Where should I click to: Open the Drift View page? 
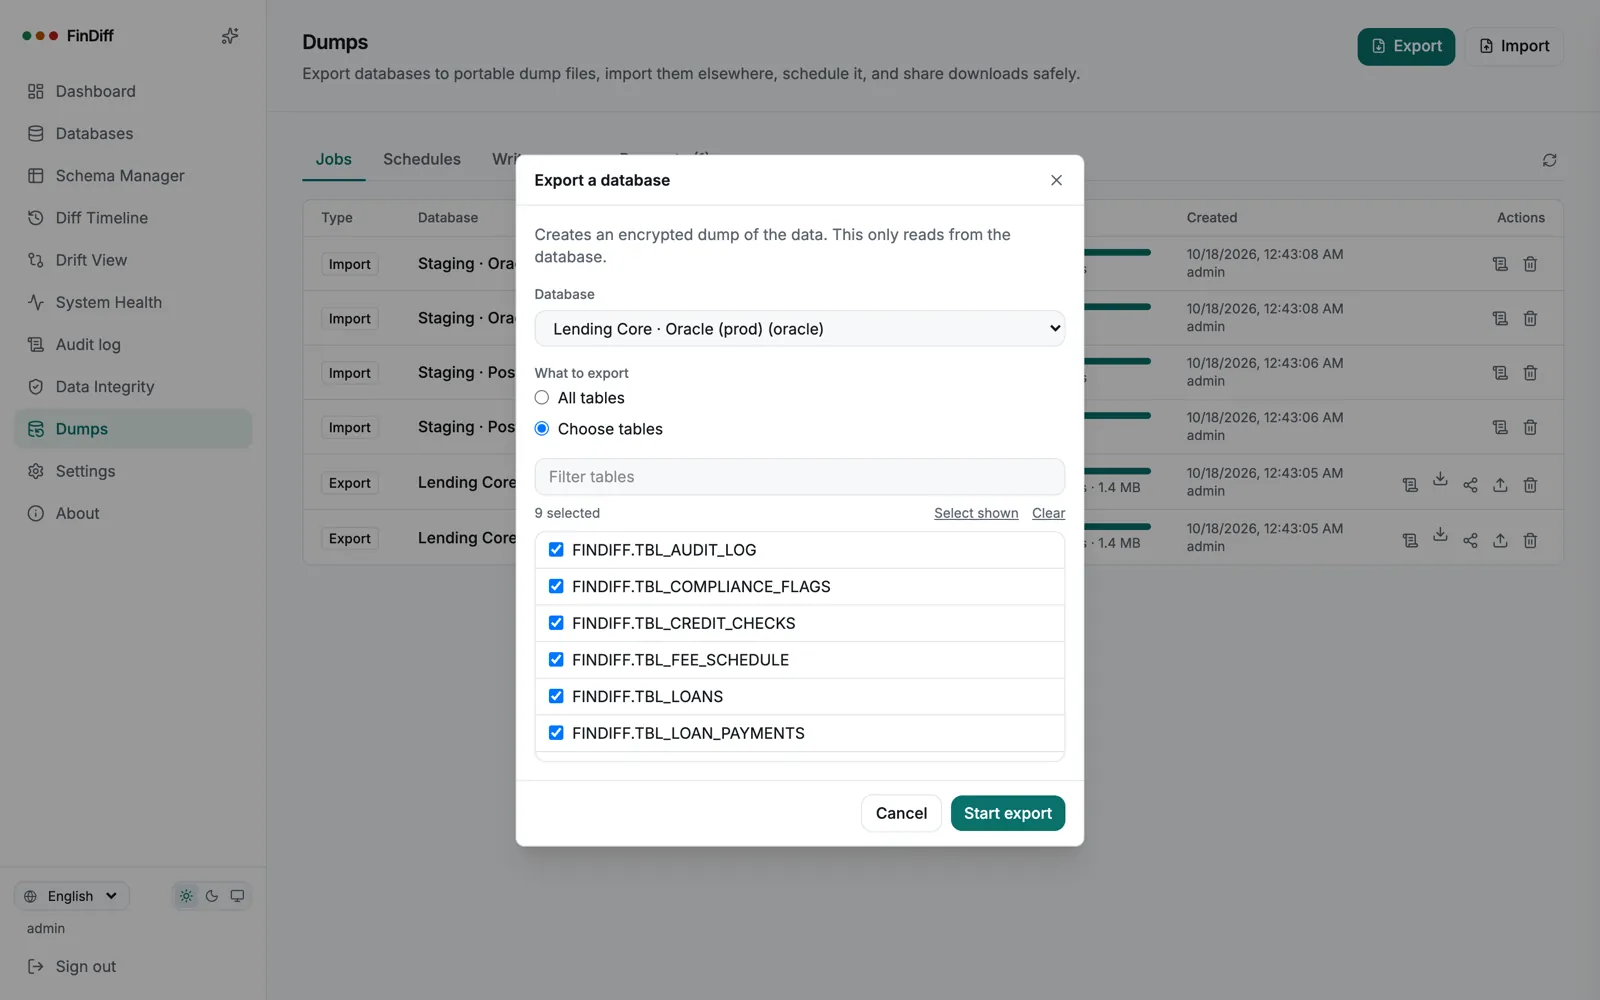(133, 260)
